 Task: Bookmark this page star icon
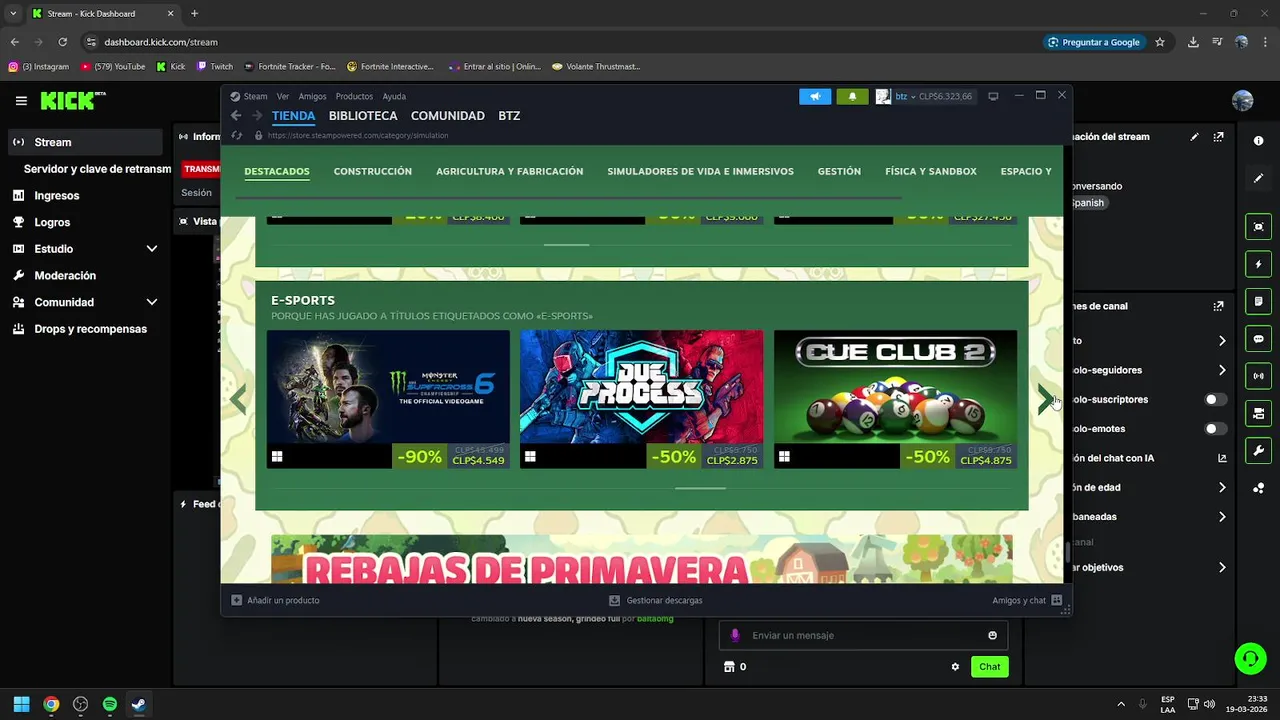[1160, 42]
